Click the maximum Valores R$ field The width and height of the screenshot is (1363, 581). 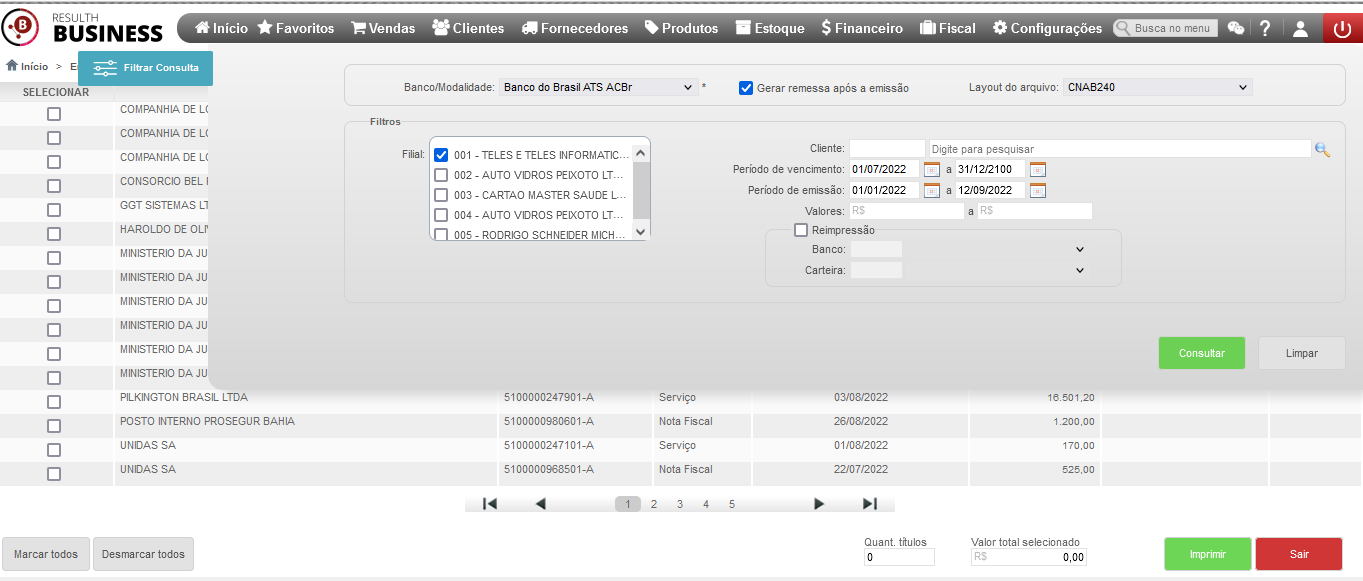pyautogui.click(x=1035, y=211)
